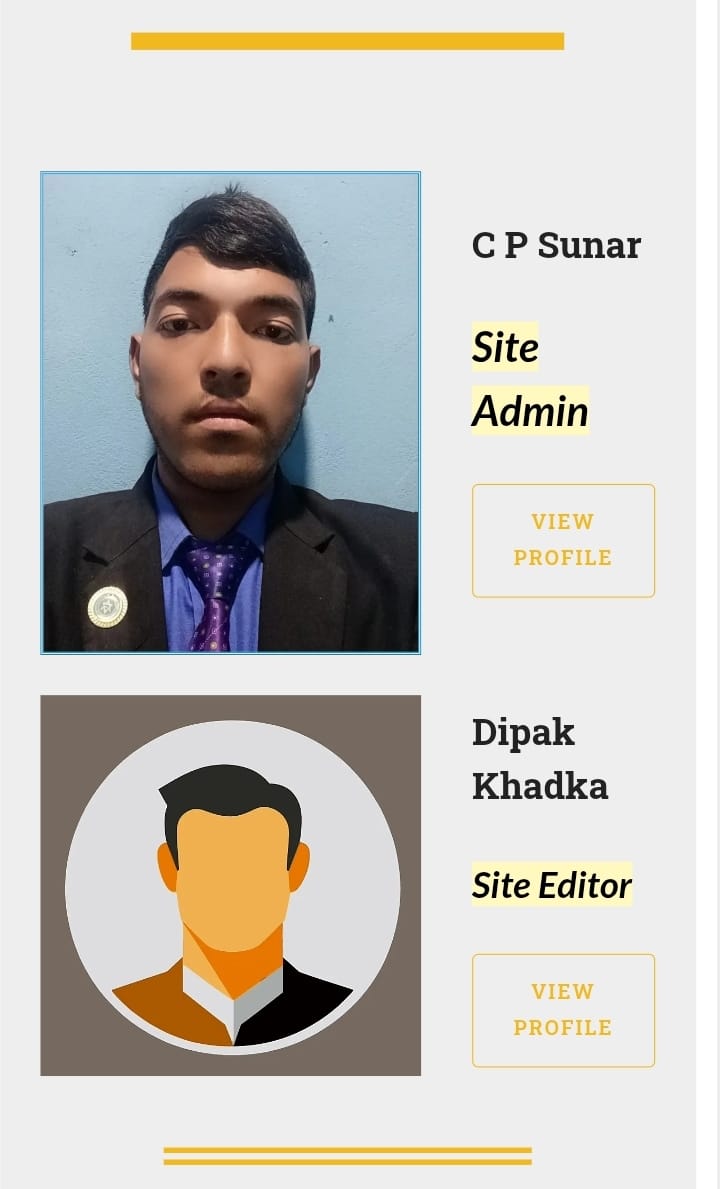Click the C P Sunar name heading
Image resolution: width=720 pixels, height=1189 pixels.
556,246
